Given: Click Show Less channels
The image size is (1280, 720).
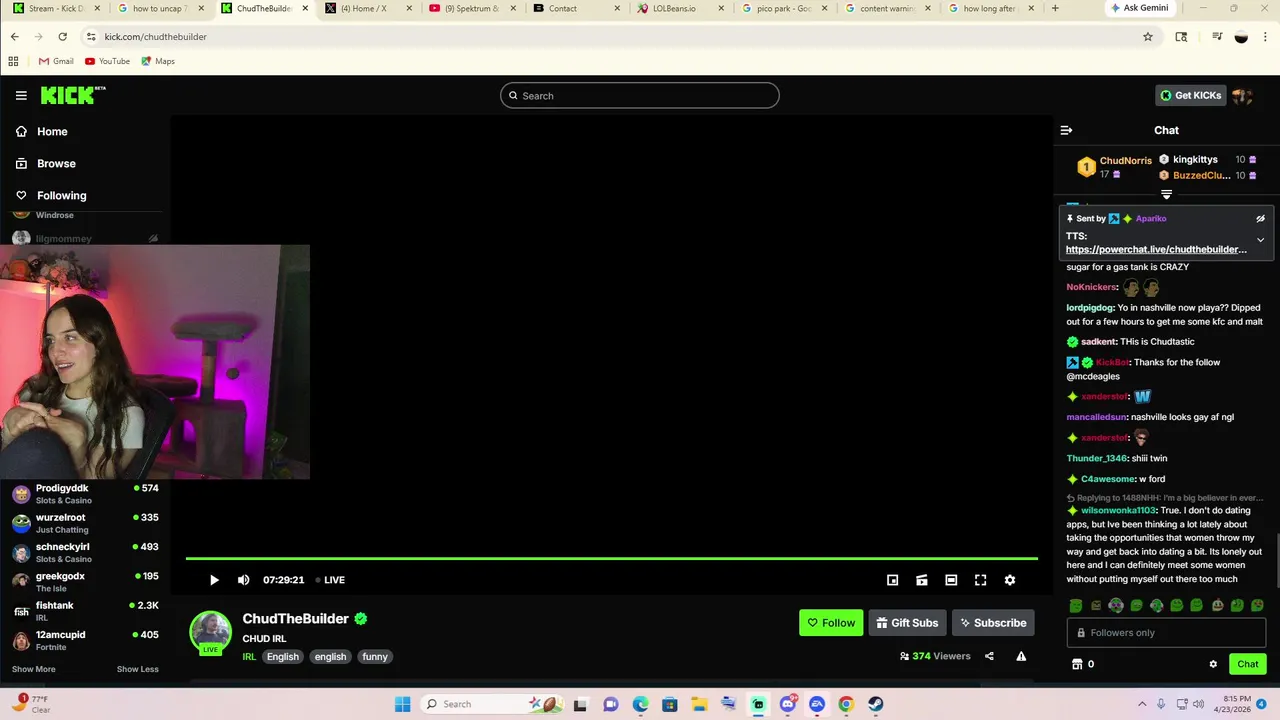Looking at the screenshot, I should pos(138,669).
